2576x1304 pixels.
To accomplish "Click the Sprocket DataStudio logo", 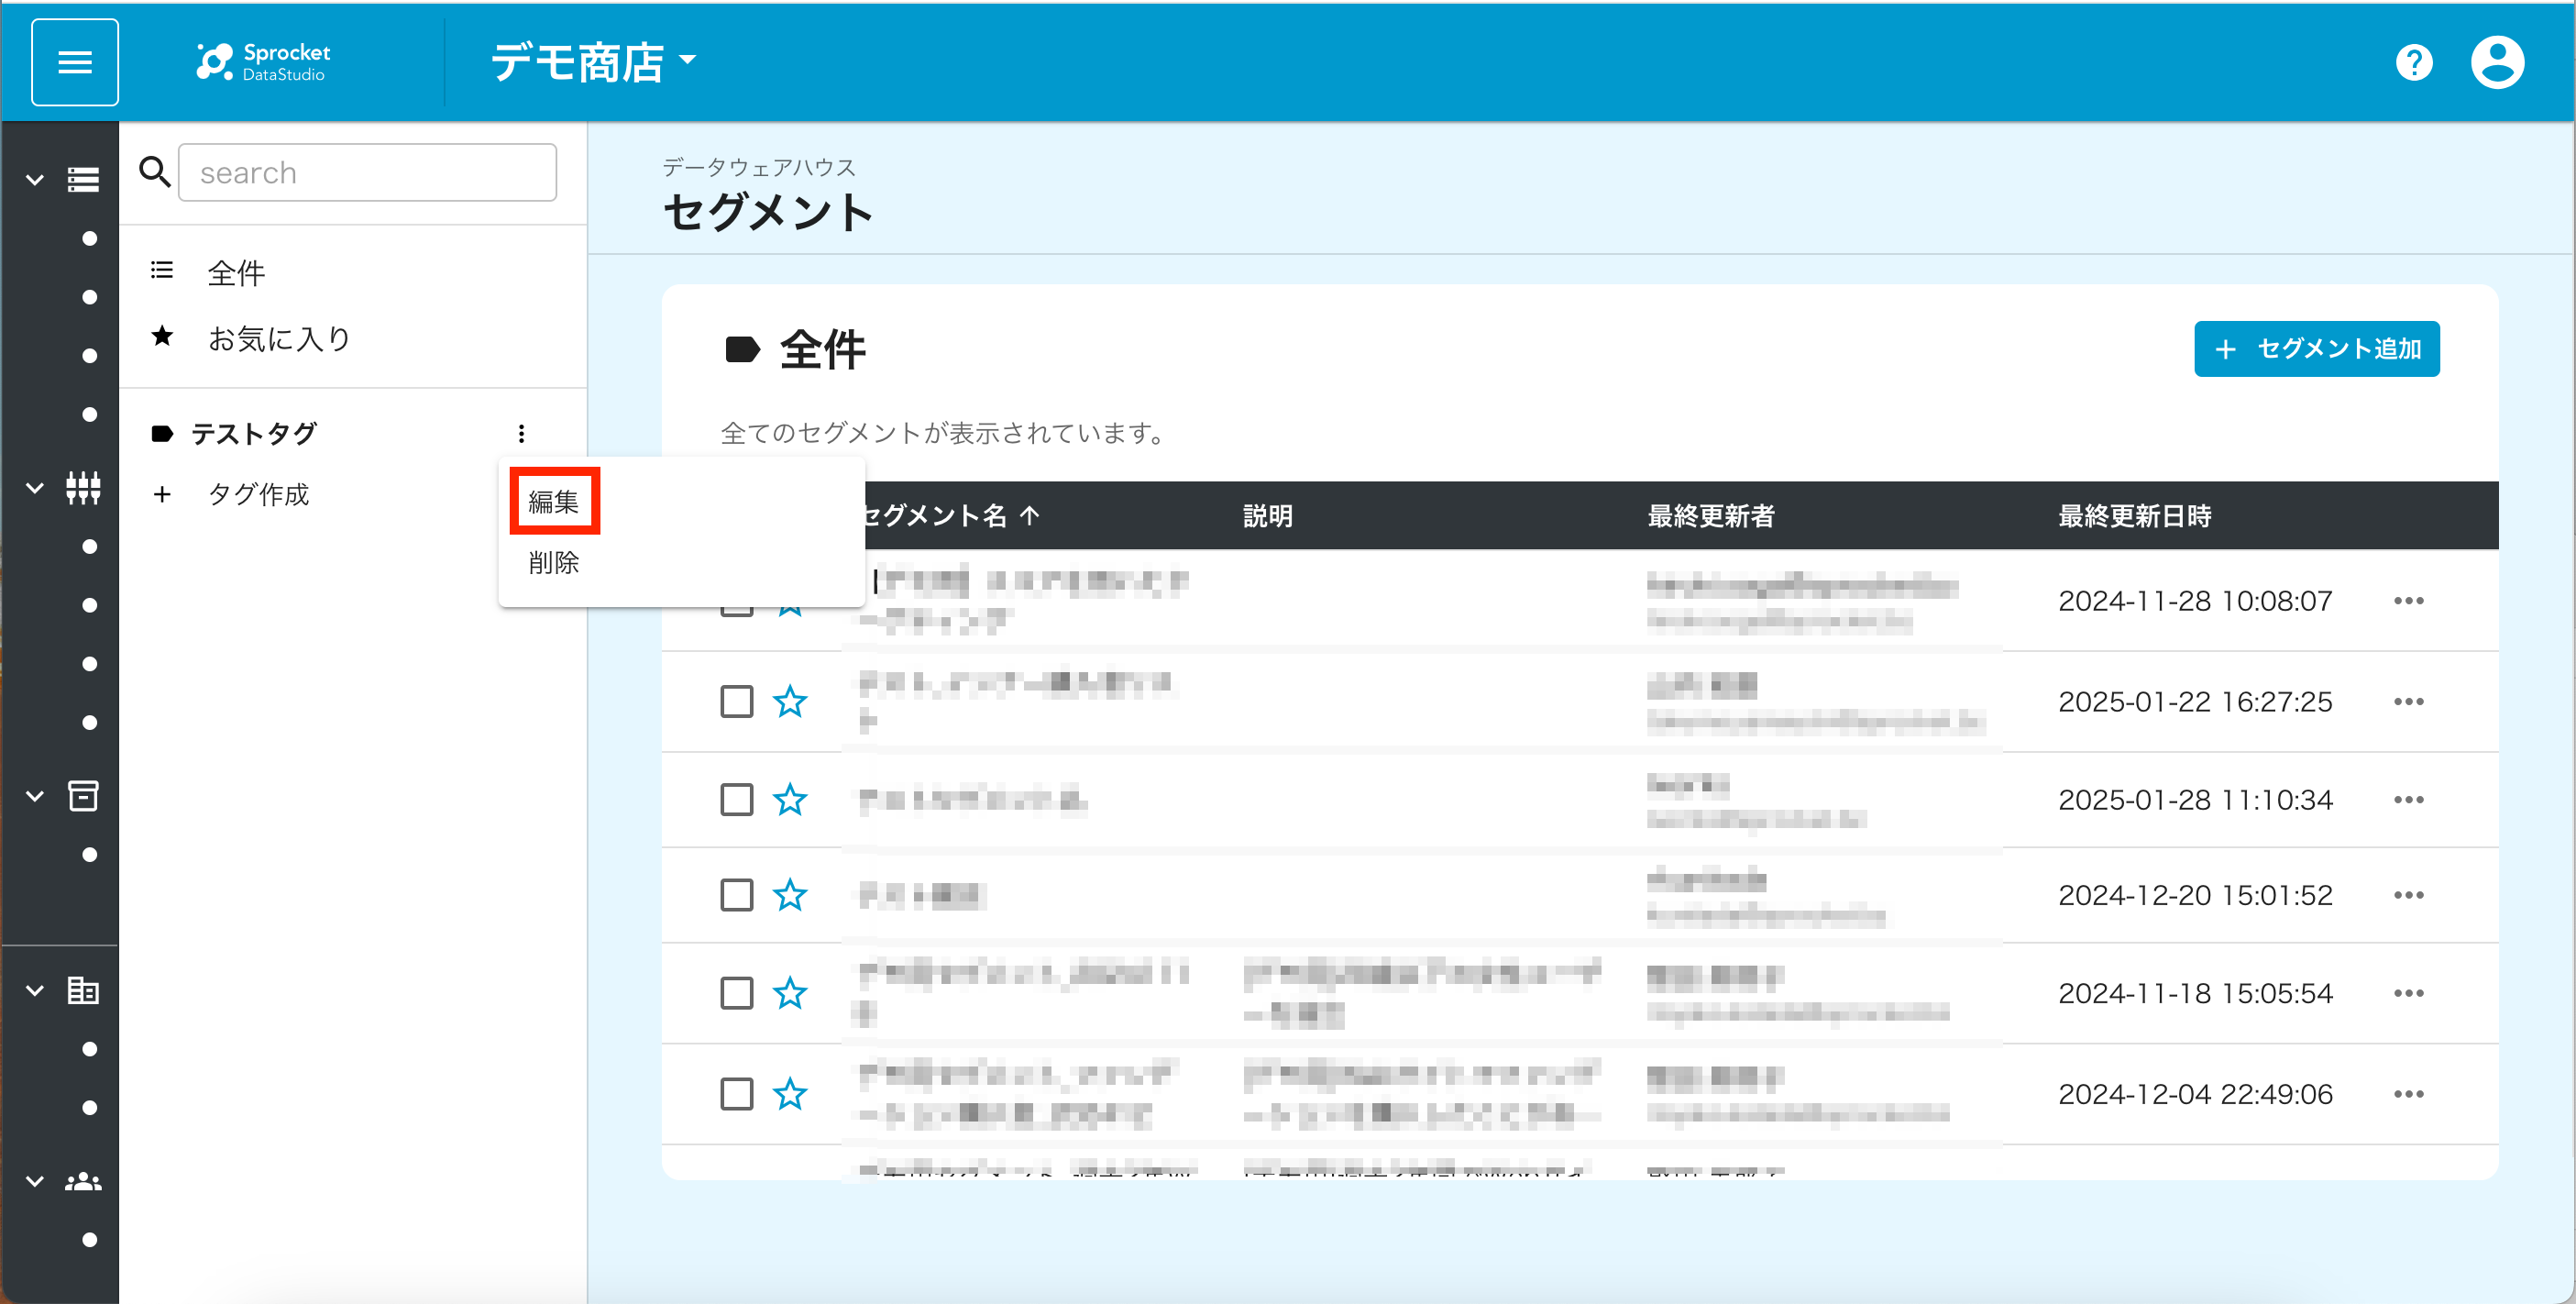I will click(263, 62).
